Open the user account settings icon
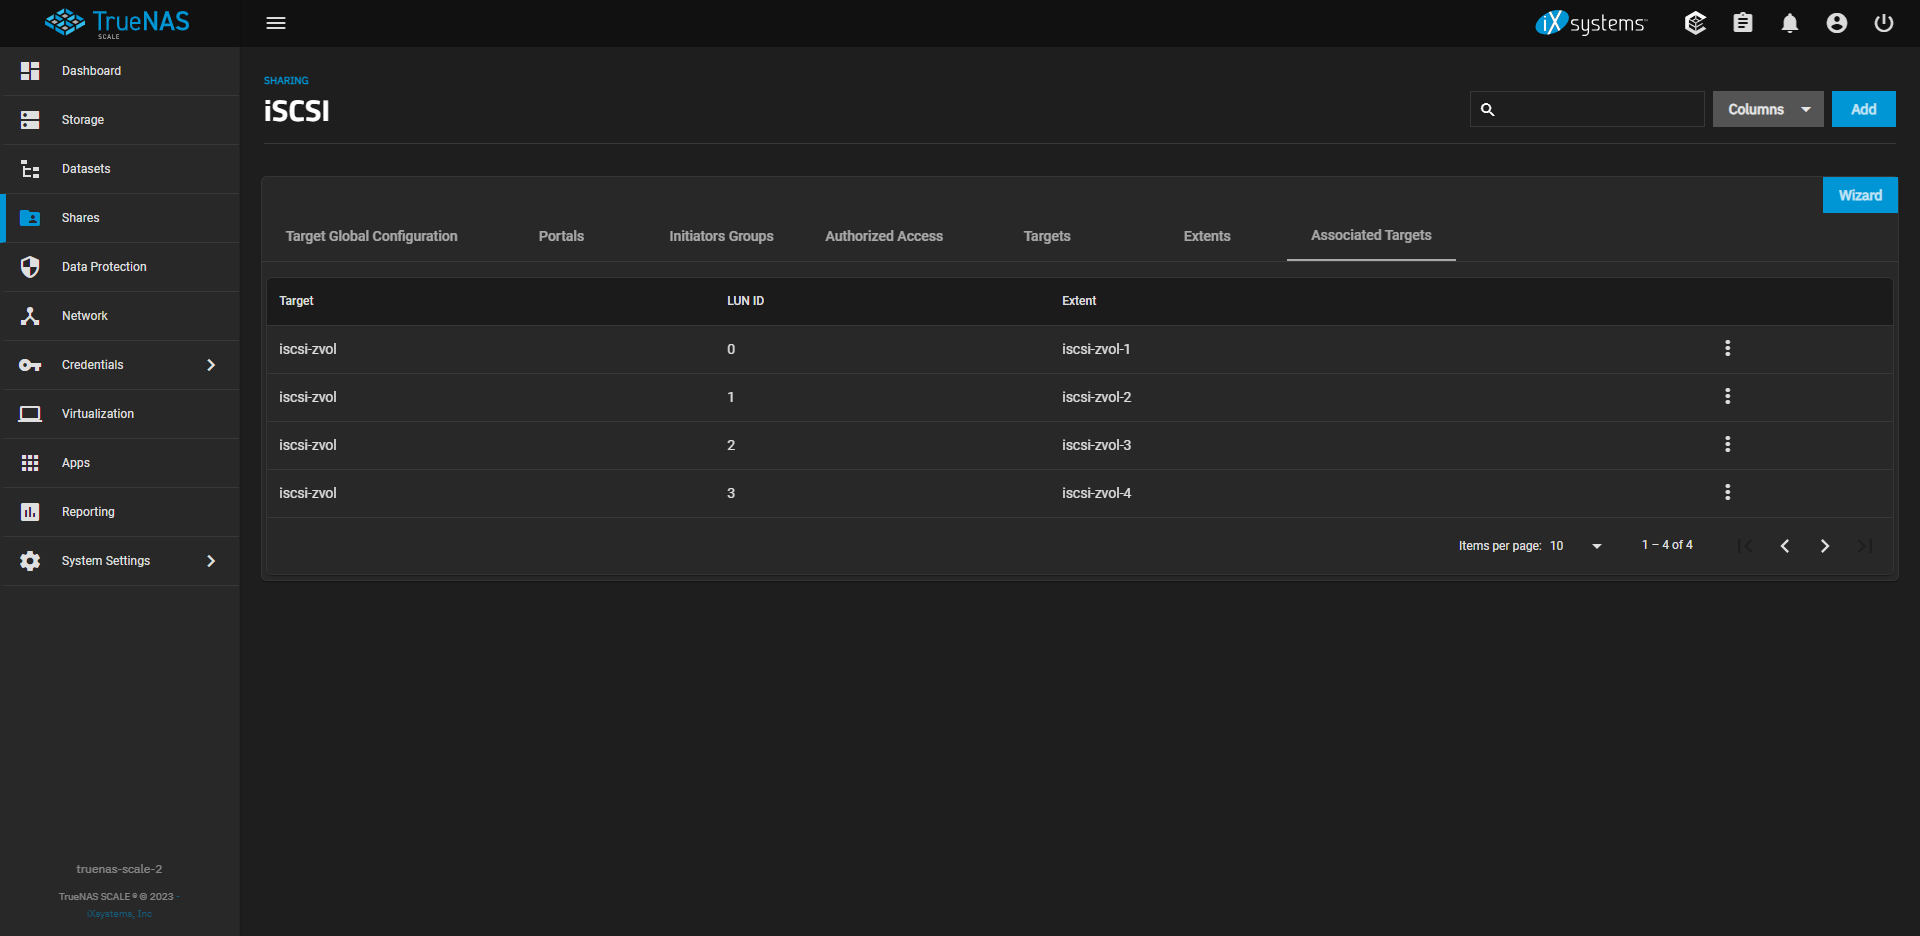1920x936 pixels. 1836,23
